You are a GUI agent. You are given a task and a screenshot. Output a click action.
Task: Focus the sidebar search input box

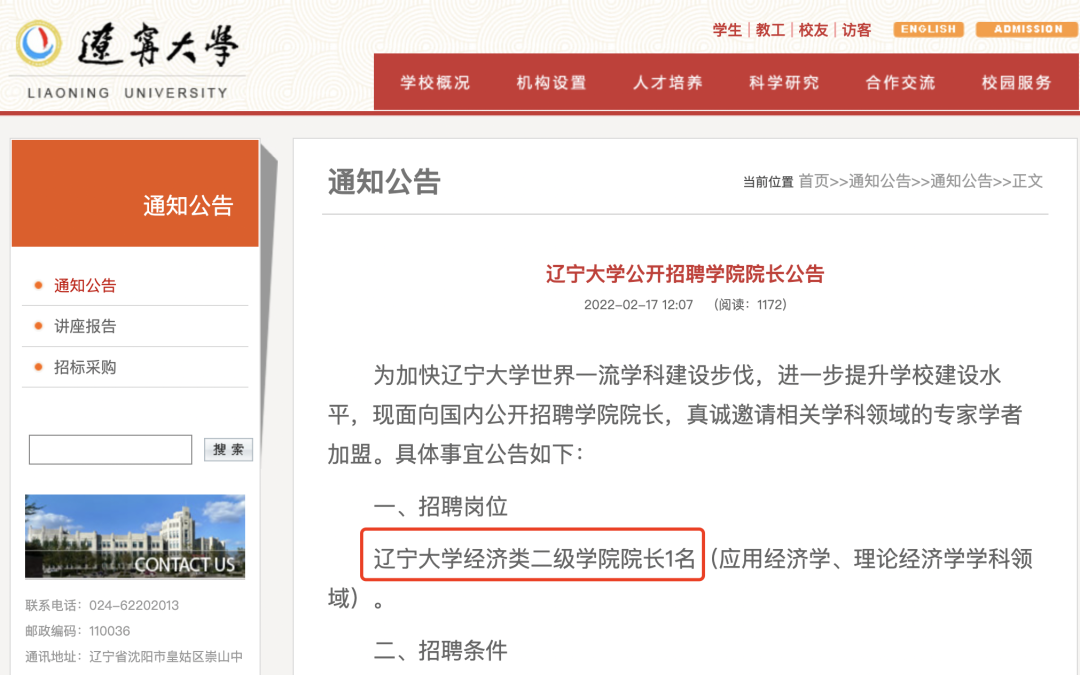click(x=110, y=450)
